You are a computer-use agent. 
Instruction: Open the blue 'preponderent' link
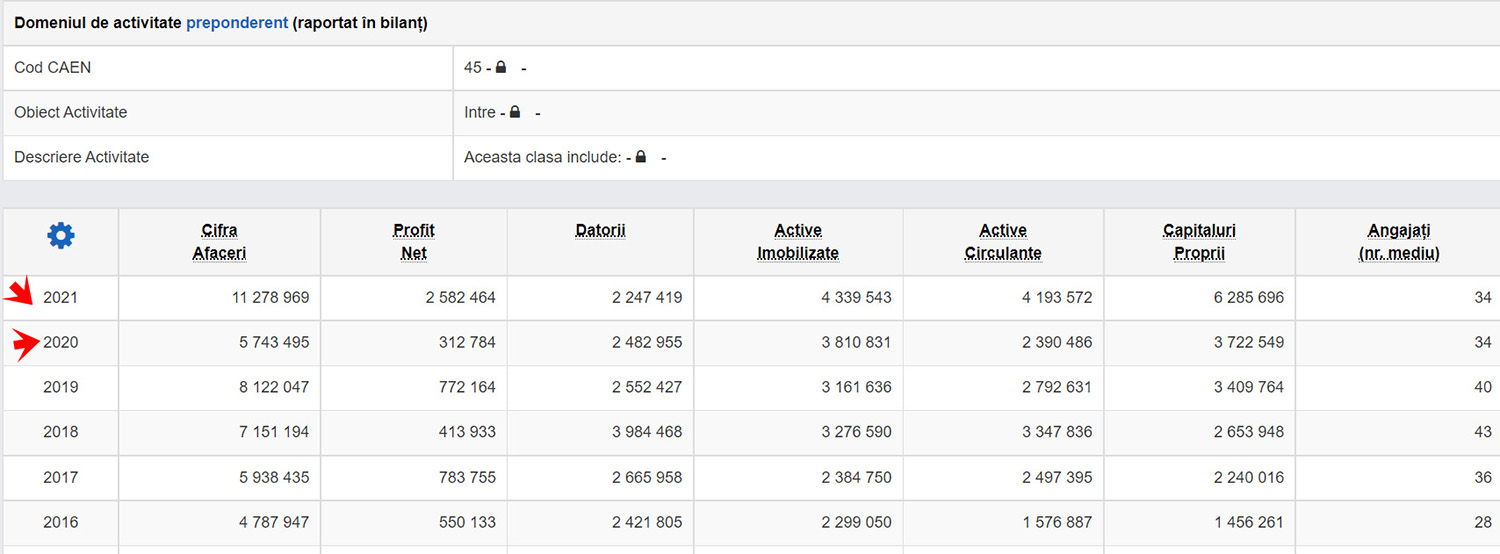pyautogui.click(x=237, y=23)
